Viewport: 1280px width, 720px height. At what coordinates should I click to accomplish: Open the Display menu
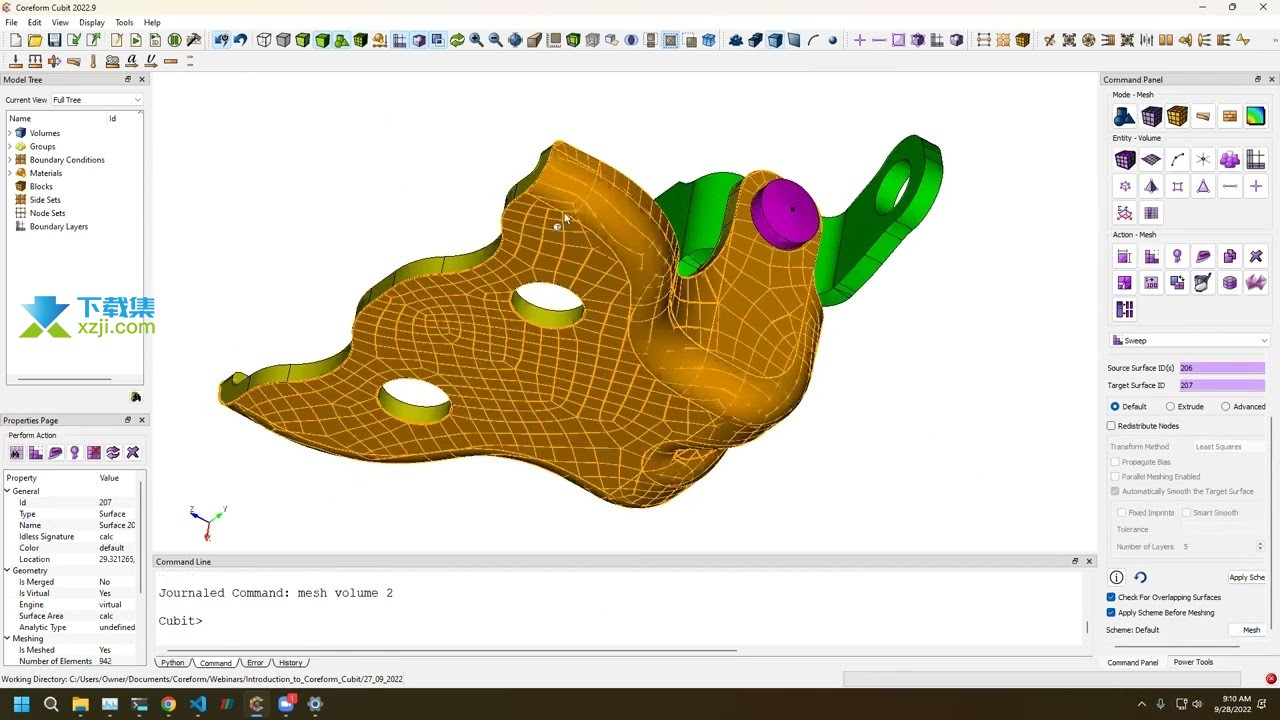91,22
